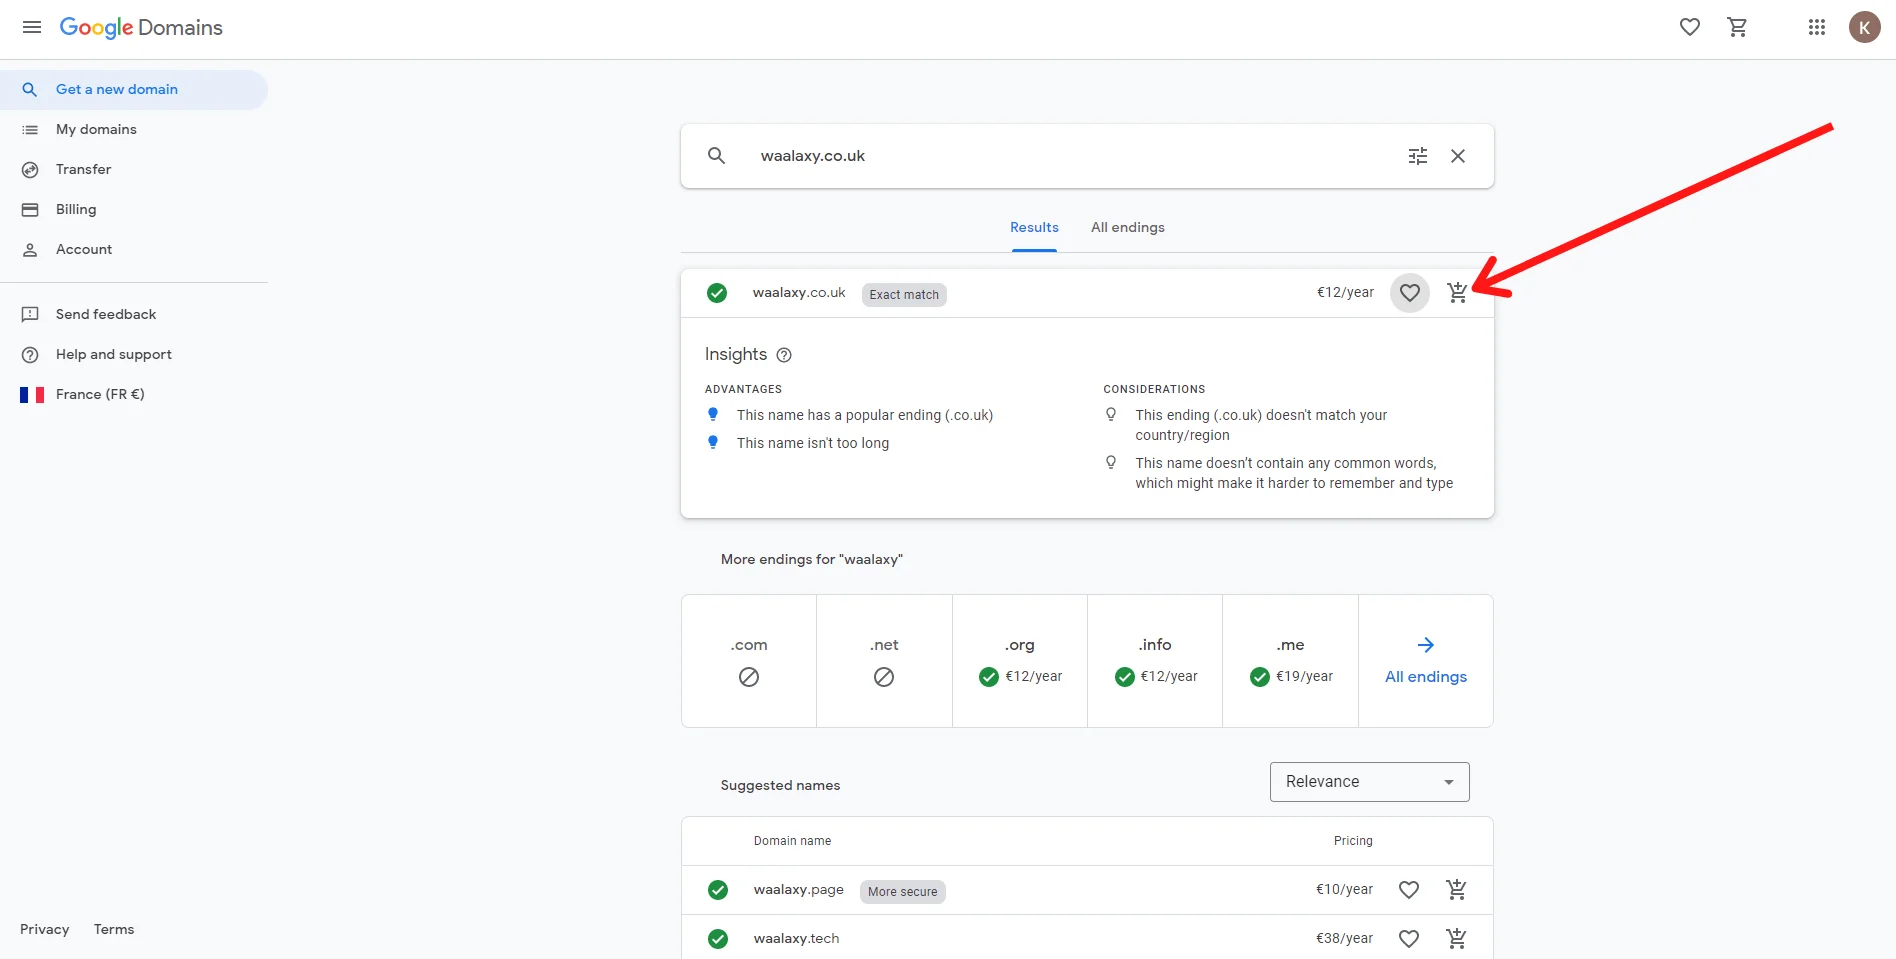
Task: Add waalaxy.co.uk to cart
Action: [1458, 293]
